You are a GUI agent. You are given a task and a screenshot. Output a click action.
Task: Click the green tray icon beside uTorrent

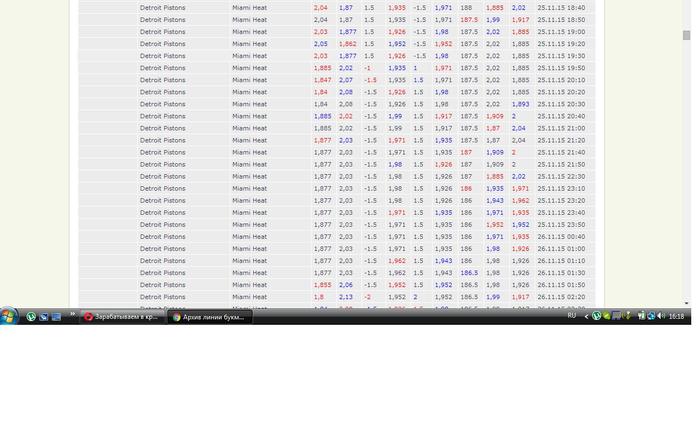(607, 316)
